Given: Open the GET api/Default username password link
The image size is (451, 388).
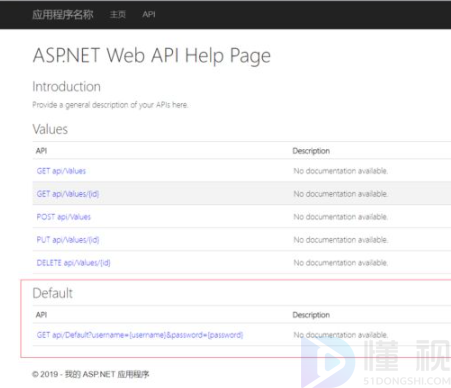Looking at the screenshot, I should tap(140, 335).
